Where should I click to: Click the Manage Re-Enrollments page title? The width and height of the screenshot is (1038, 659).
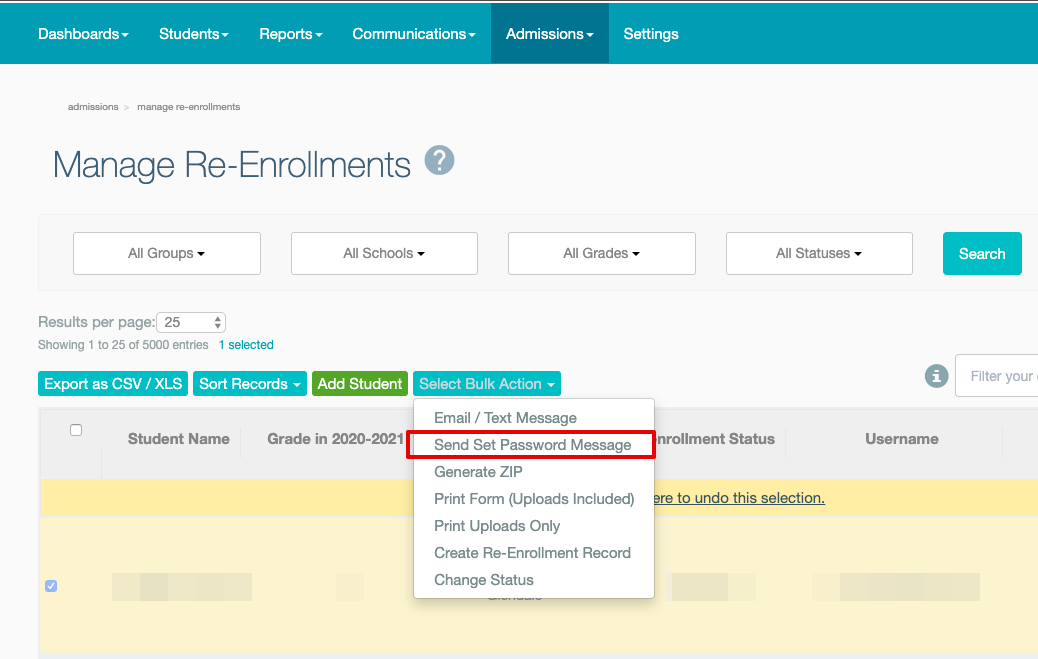pos(232,165)
